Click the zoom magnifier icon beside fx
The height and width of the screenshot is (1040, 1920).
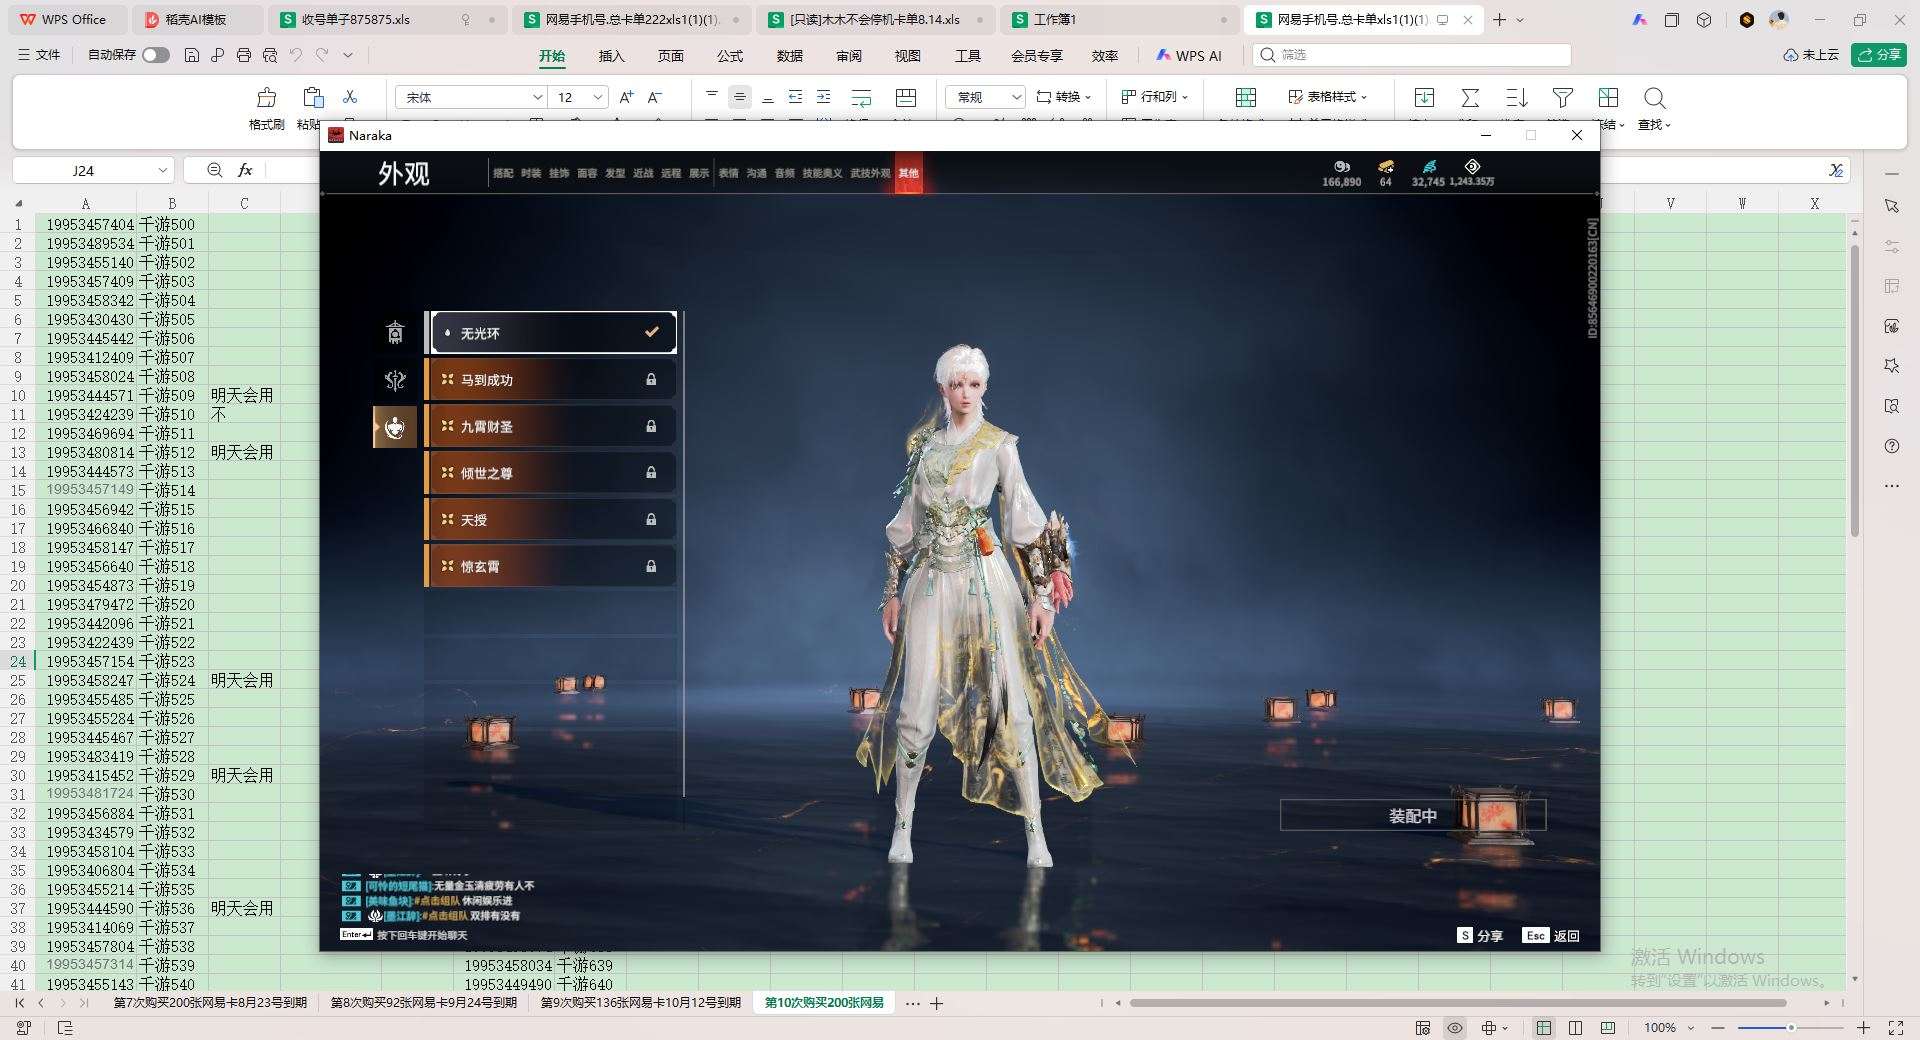point(214,171)
